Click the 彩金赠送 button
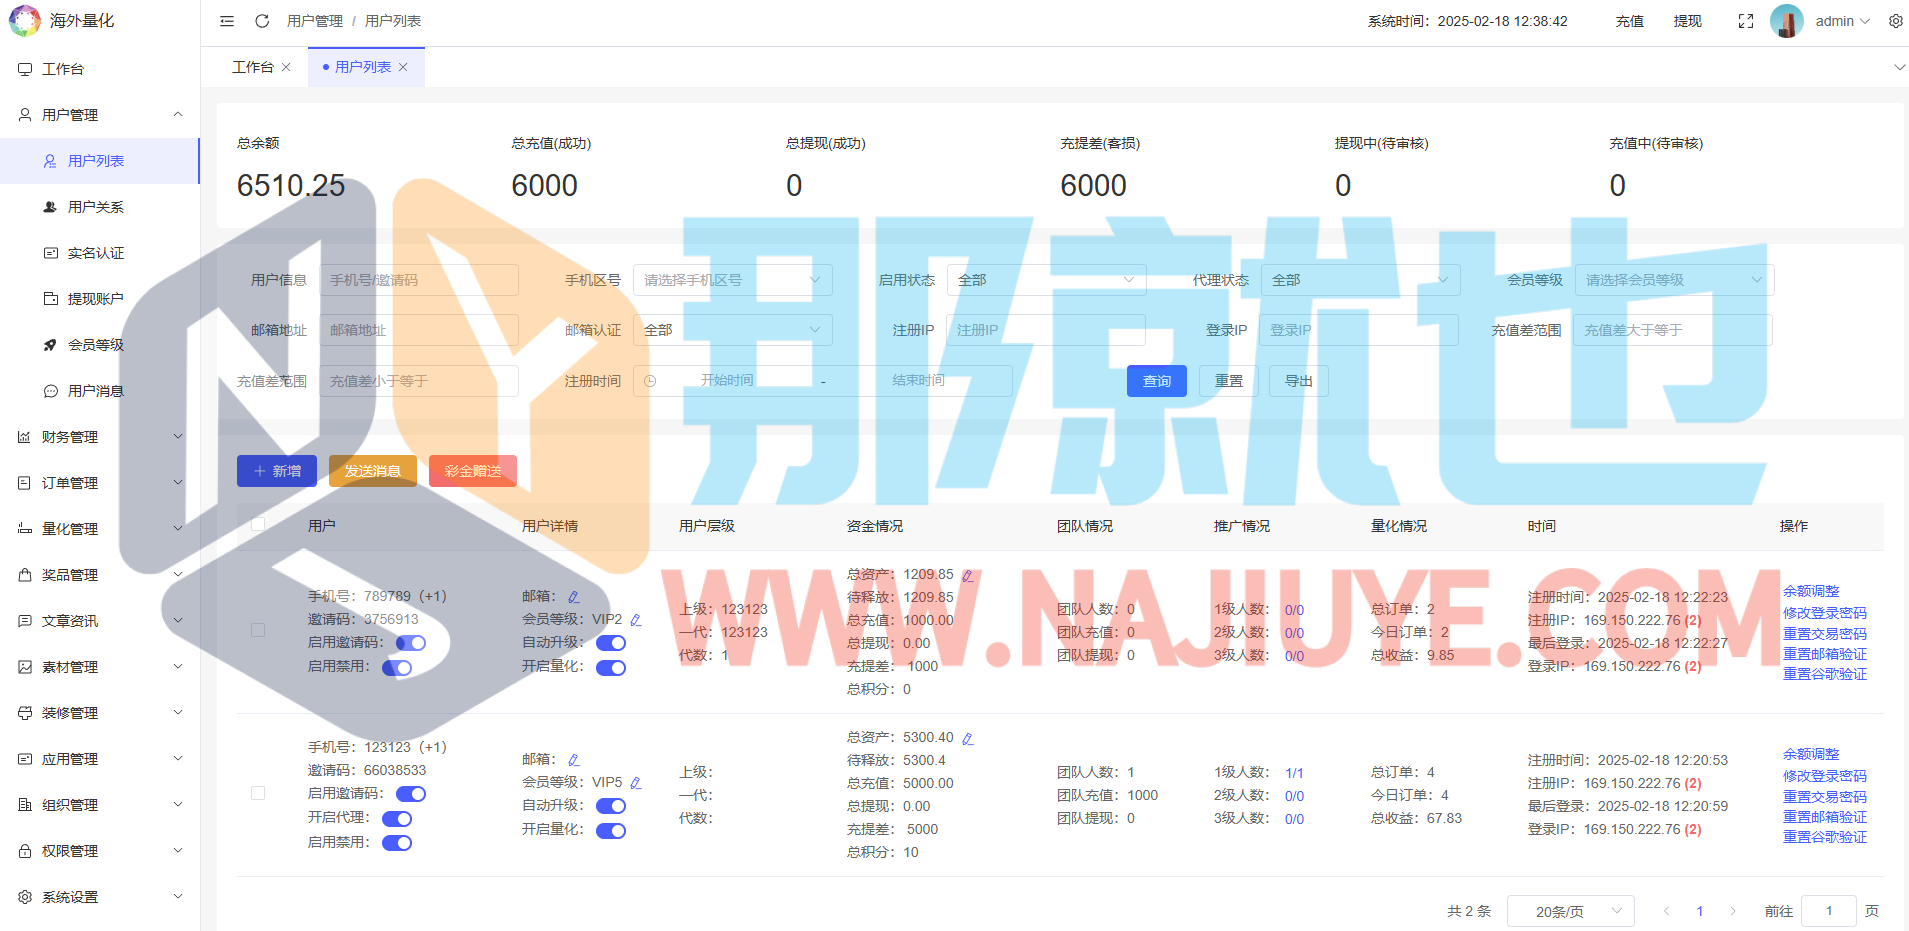 coord(472,471)
